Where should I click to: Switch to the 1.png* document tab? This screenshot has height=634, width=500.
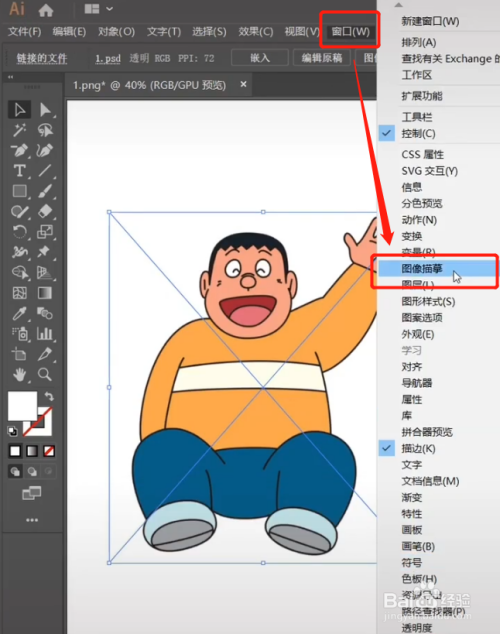pyautogui.click(x=149, y=85)
